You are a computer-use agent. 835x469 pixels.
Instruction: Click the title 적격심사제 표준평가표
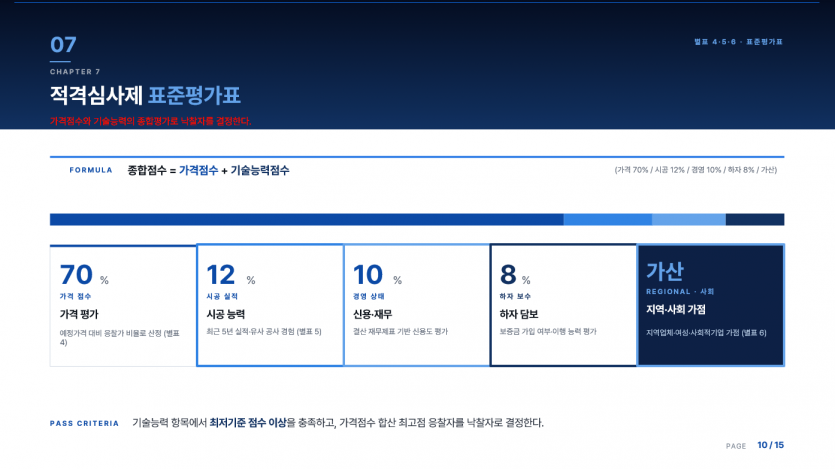pos(145,95)
